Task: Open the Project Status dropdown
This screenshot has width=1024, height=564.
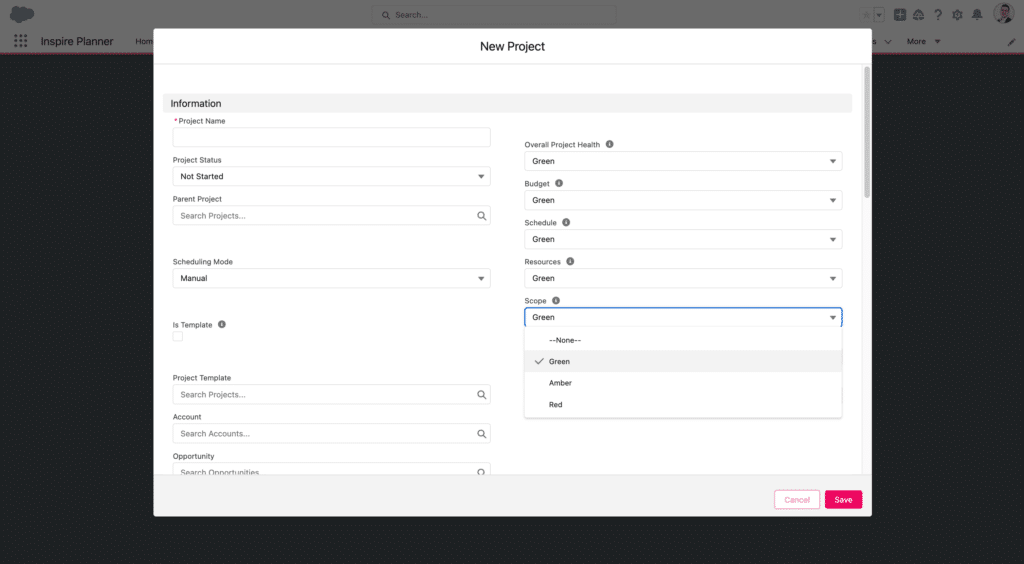Action: pyautogui.click(x=331, y=177)
